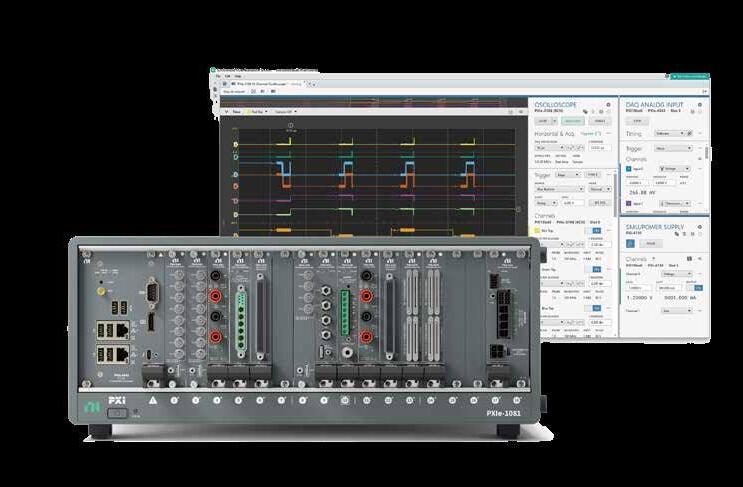Click the grid icon in SMU Channels section
This screenshot has width=743, height=487.
[x=689, y=259]
